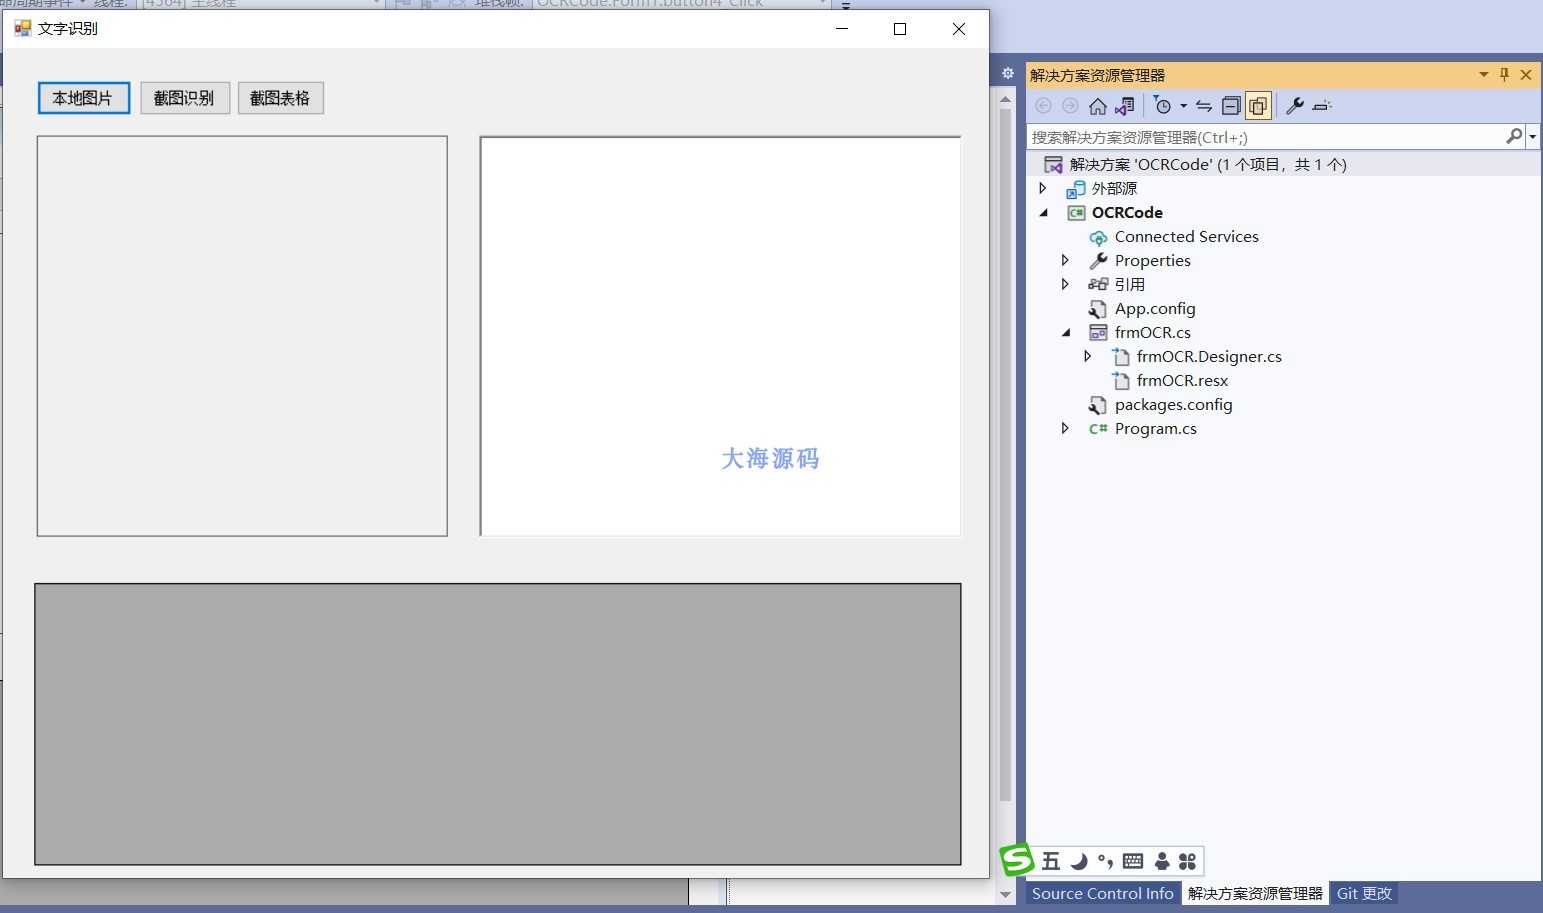1543x913 pixels.
Task: Click the vertical scrollbar down arrow
Action: tap(1006, 894)
